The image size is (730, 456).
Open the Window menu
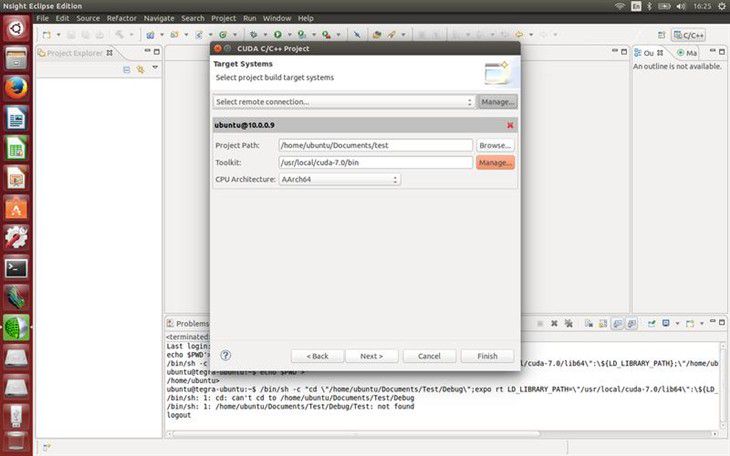277,18
